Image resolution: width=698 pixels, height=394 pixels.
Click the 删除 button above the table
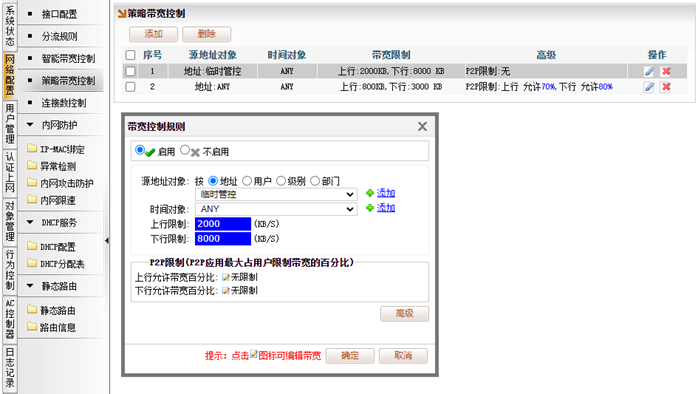tap(207, 34)
